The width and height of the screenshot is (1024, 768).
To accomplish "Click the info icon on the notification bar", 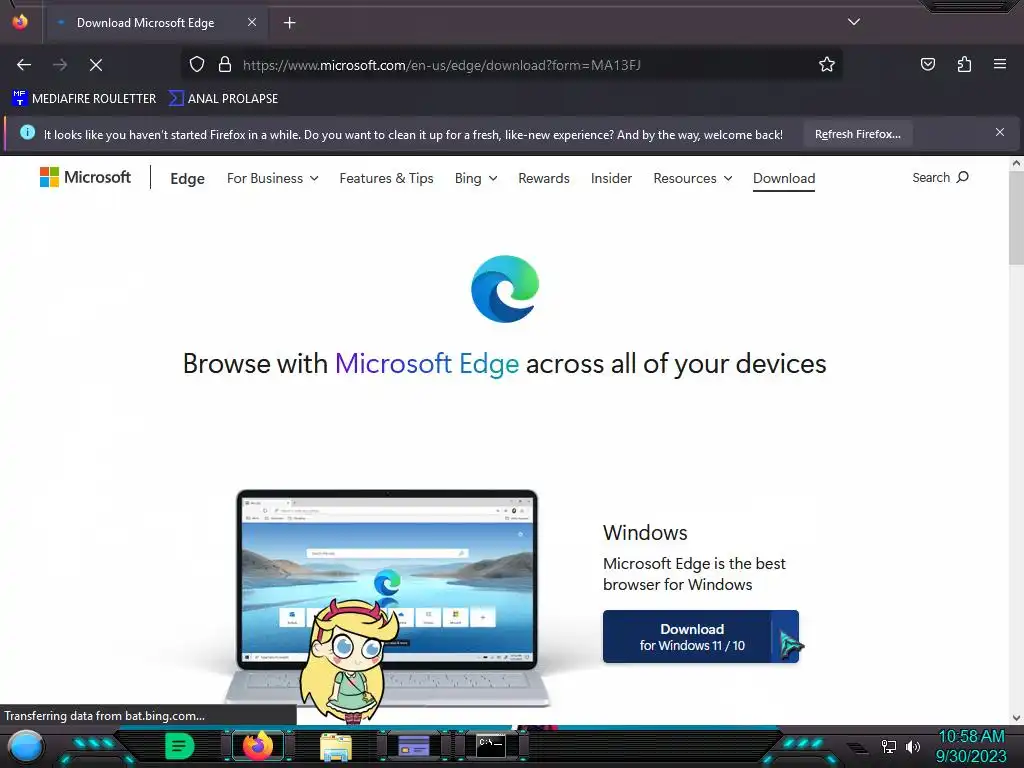I will tap(27, 133).
